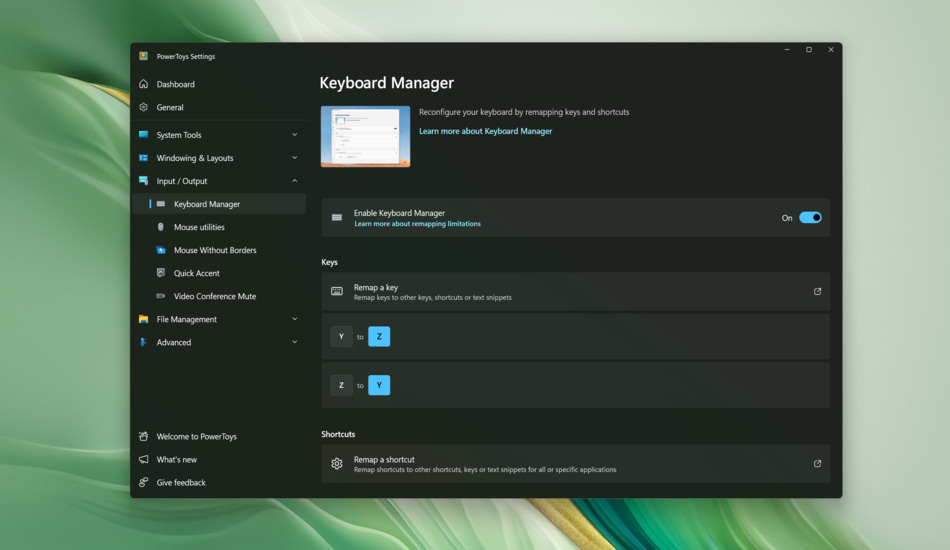This screenshot has width=950, height=550.
Task: Open Learn more about remapping limitations link
Action: point(417,224)
